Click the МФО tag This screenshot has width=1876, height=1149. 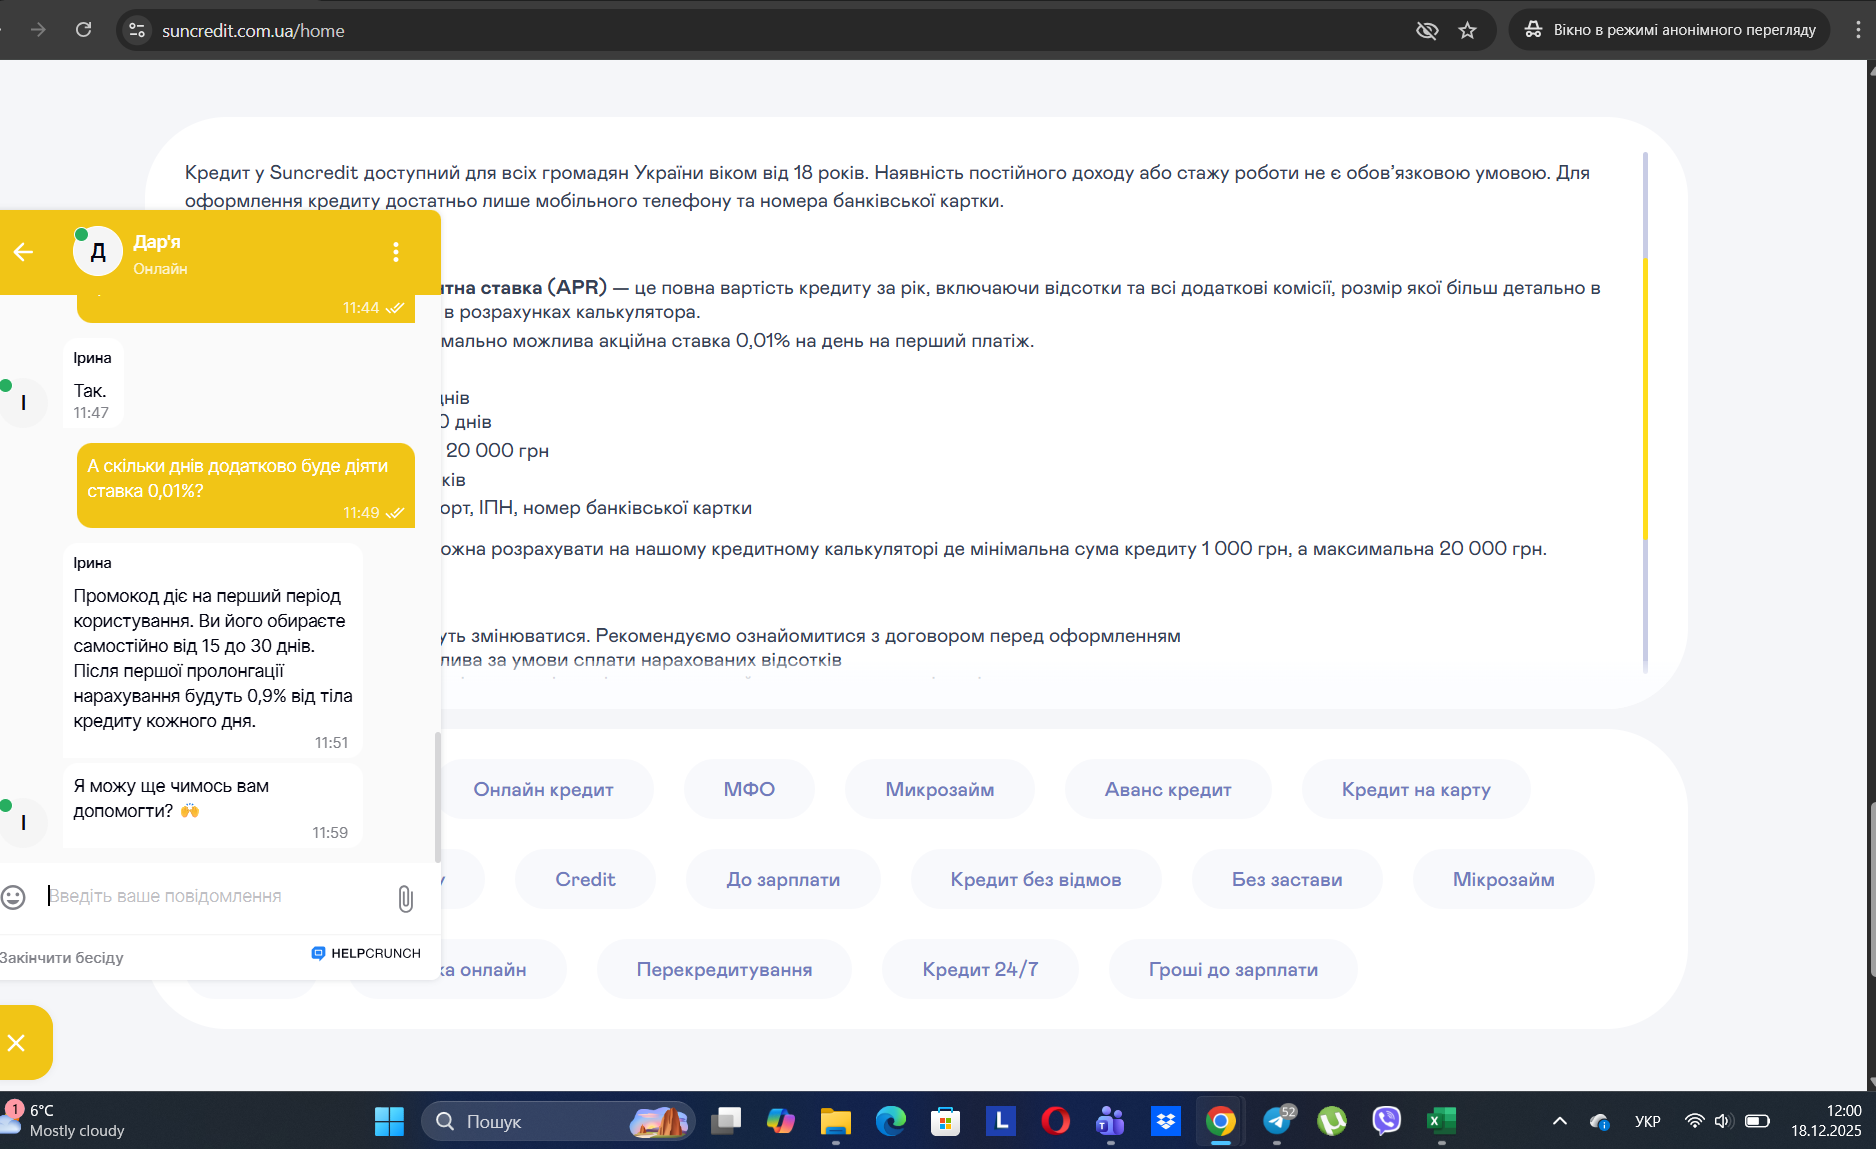coord(749,789)
